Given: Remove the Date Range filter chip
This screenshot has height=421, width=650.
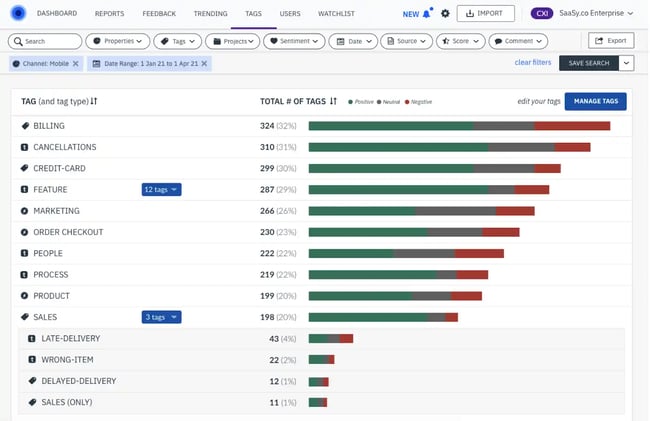Looking at the screenshot, I should pos(205,63).
